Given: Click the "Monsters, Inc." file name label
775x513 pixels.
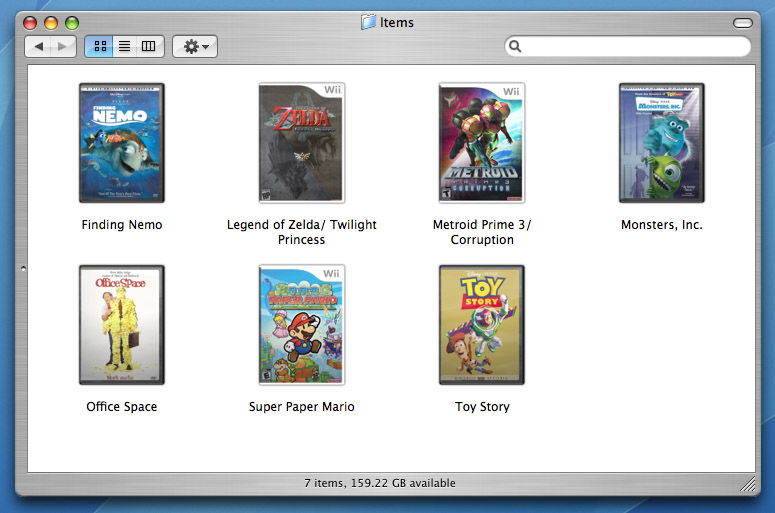Looking at the screenshot, I should pos(662,225).
